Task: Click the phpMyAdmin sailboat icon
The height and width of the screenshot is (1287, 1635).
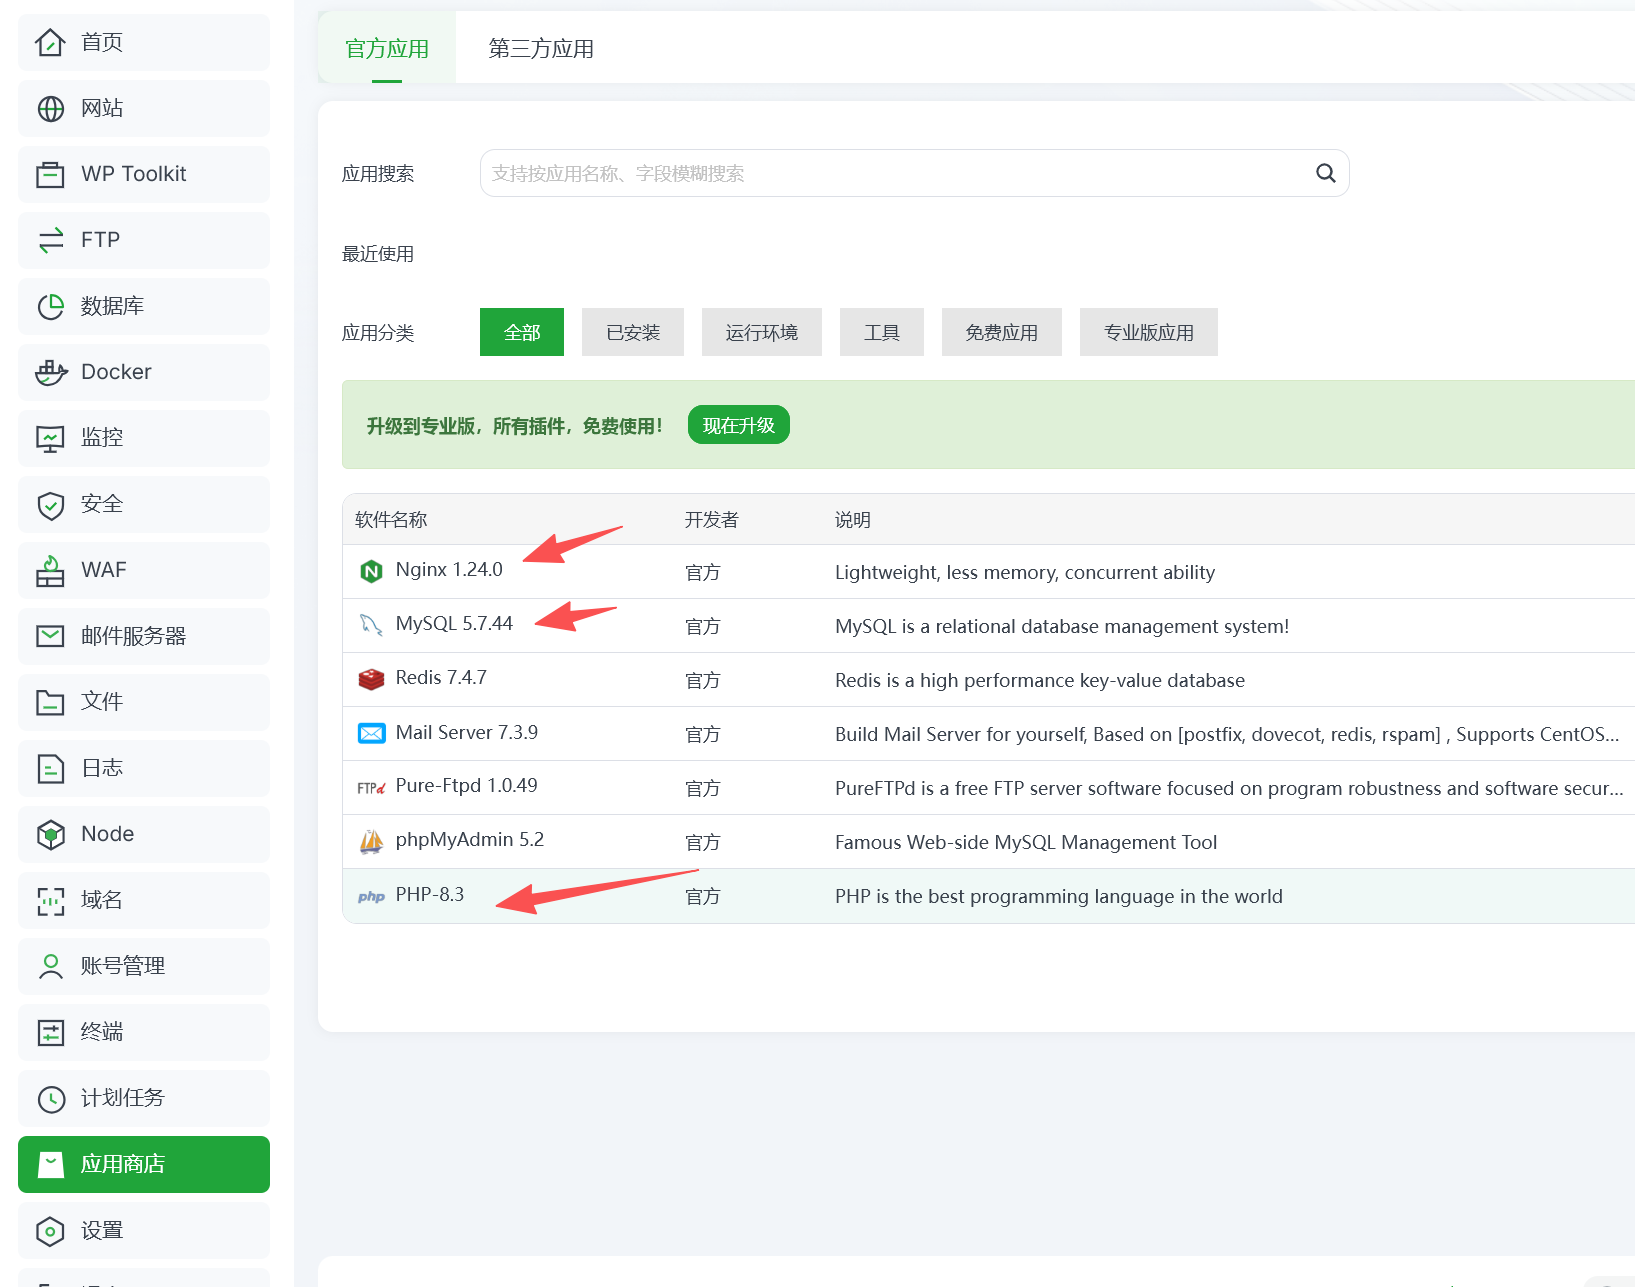Action: 371,842
